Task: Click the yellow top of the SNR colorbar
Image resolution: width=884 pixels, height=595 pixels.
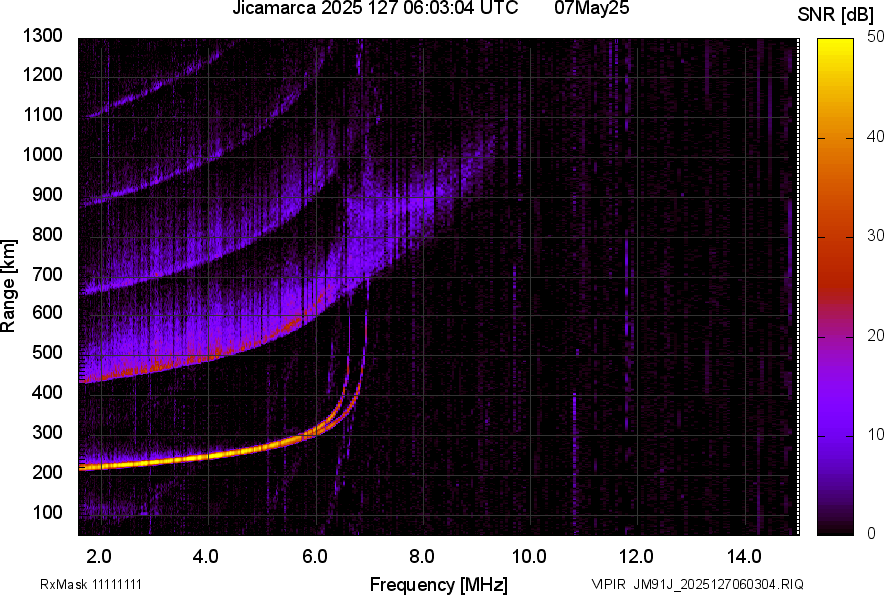Action: [x=835, y=48]
